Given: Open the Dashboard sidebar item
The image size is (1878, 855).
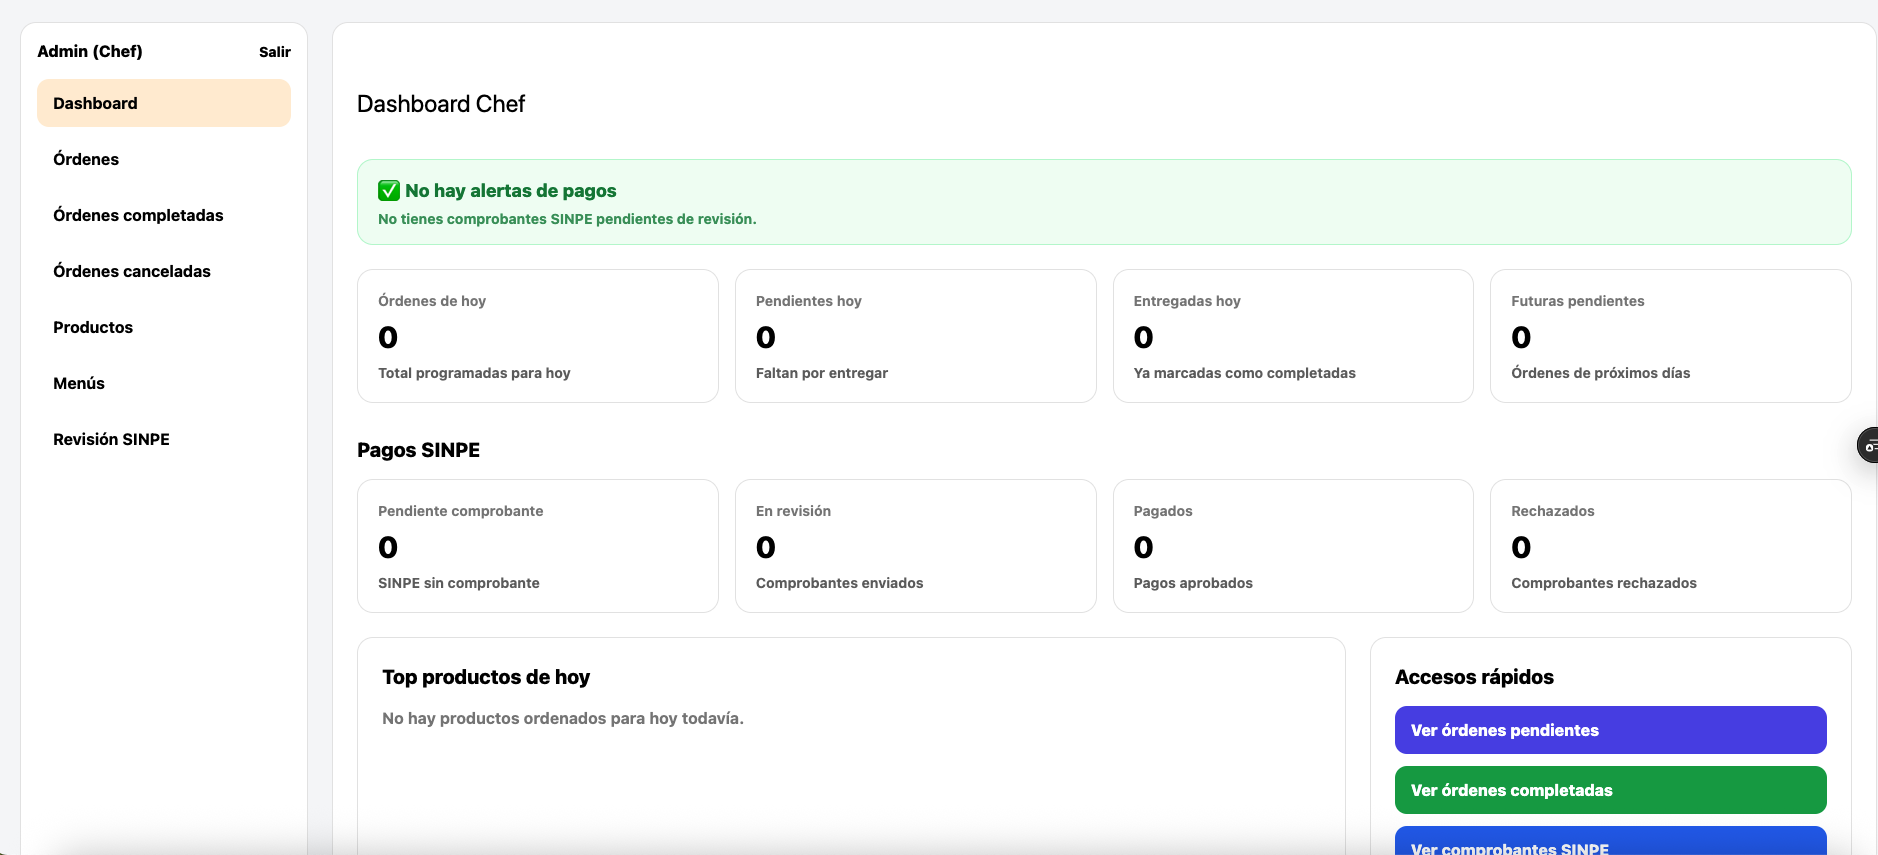Looking at the screenshot, I should 164,103.
